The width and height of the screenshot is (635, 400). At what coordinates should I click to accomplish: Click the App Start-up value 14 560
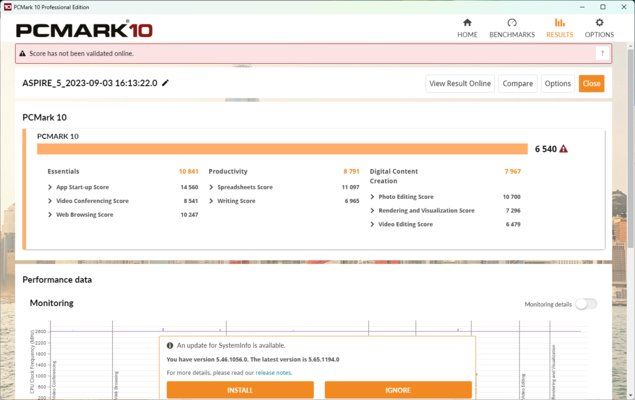coord(189,187)
